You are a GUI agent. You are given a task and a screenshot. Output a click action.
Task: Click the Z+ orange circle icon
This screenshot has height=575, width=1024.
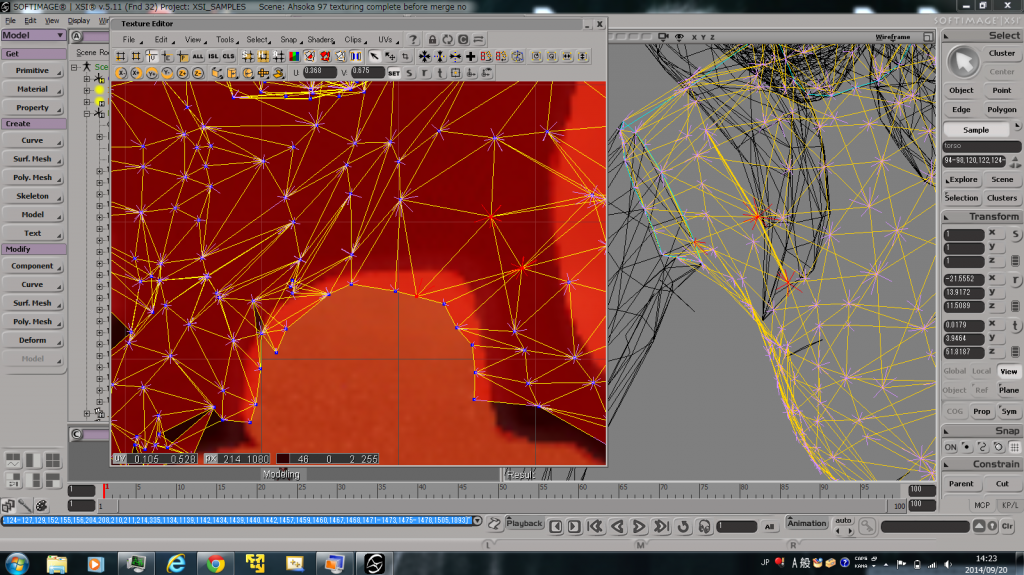point(183,73)
